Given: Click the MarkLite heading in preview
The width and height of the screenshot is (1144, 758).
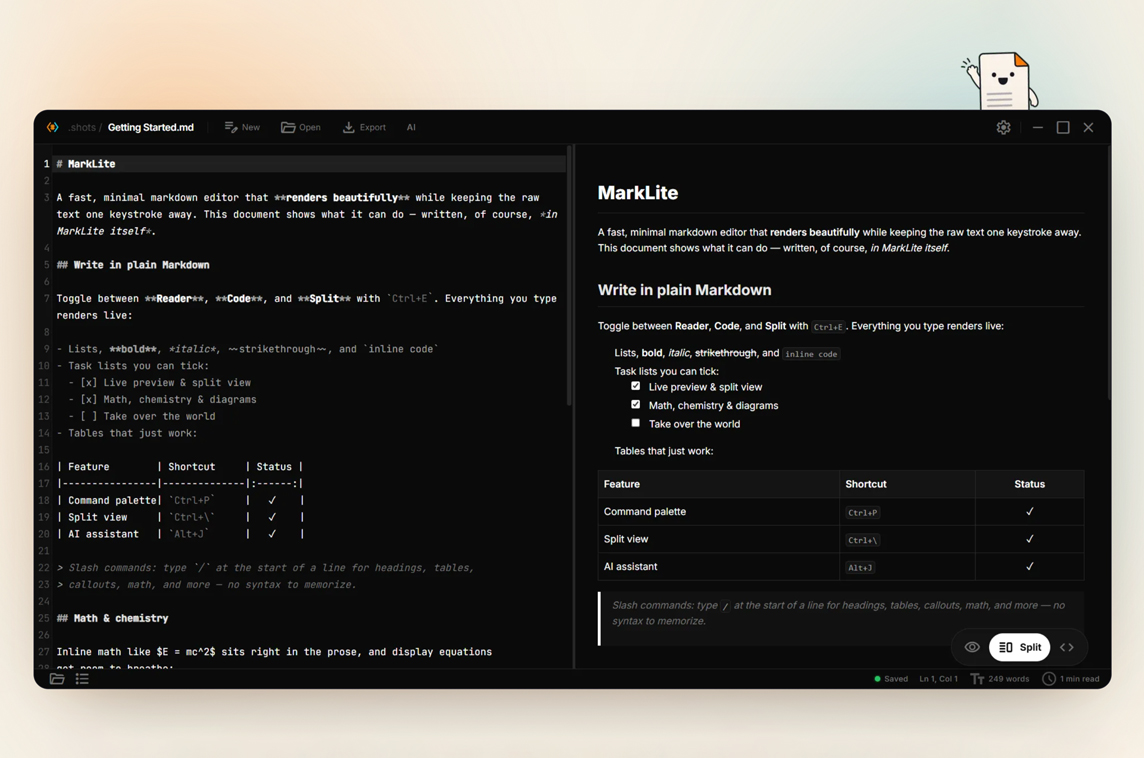Looking at the screenshot, I should point(638,193).
